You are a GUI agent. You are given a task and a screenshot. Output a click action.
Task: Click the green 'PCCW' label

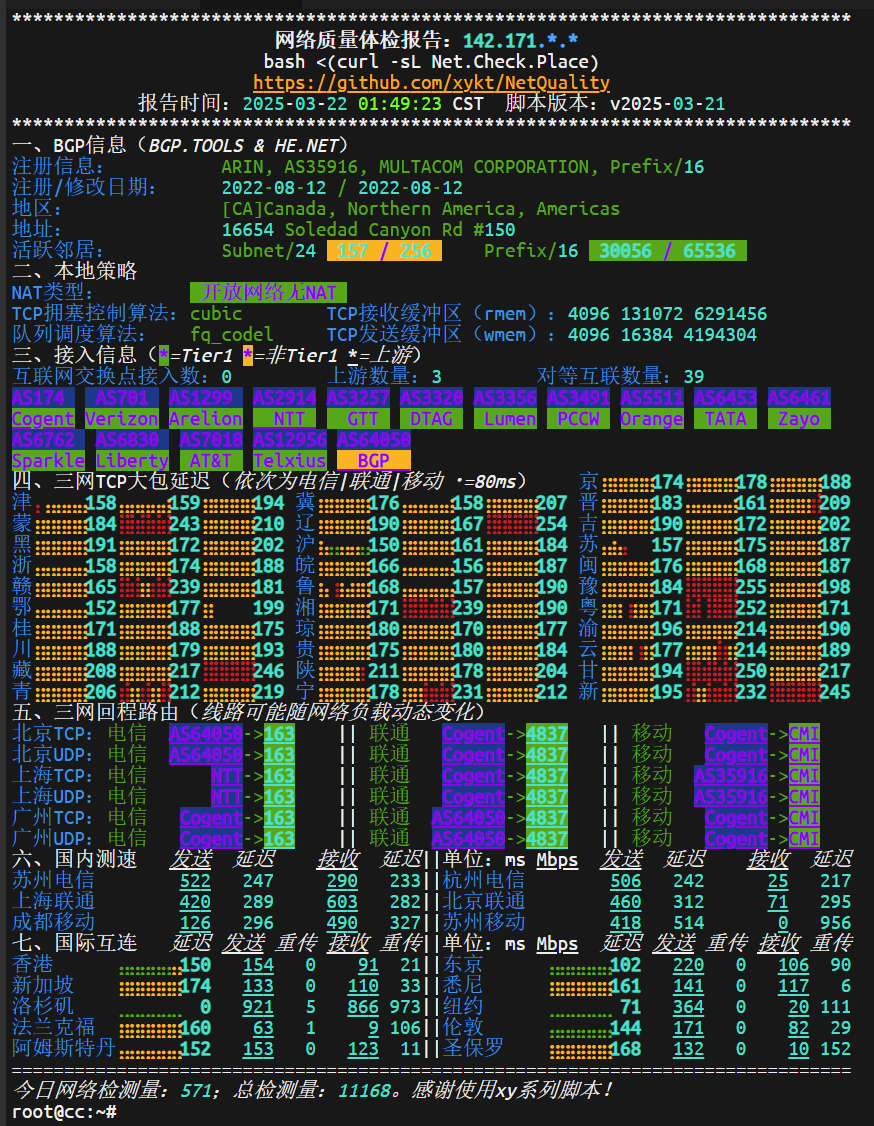point(579,419)
